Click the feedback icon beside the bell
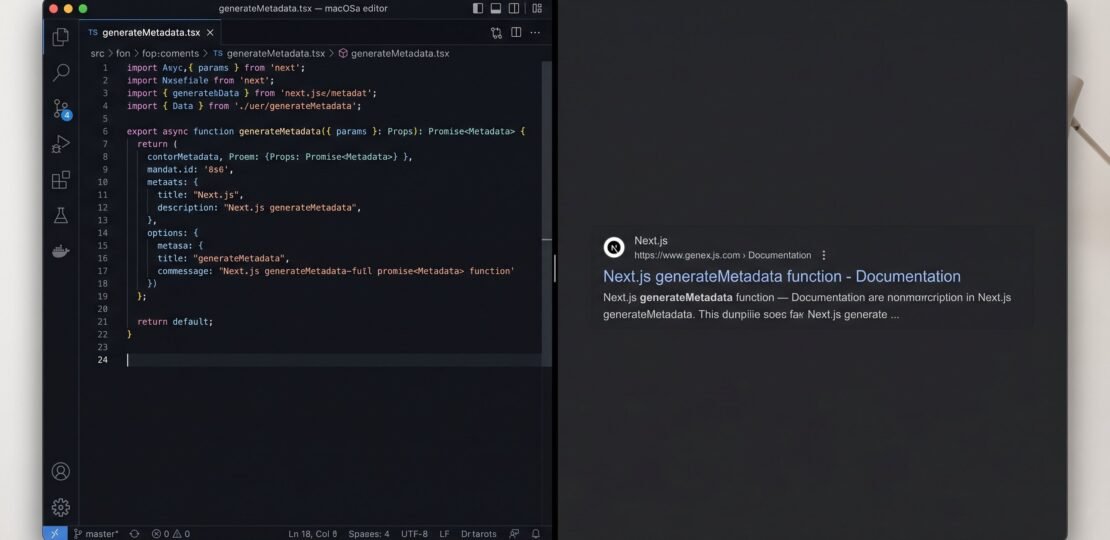This screenshot has height=540, width=1110. [x=515, y=534]
